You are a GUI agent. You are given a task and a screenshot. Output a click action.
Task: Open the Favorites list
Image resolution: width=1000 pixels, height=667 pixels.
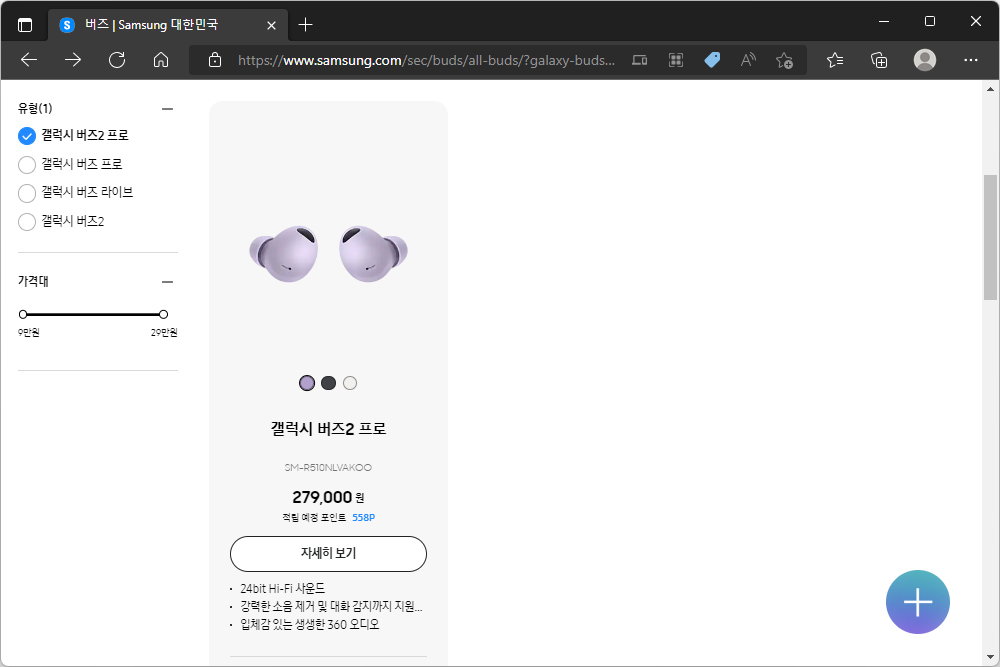835,60
